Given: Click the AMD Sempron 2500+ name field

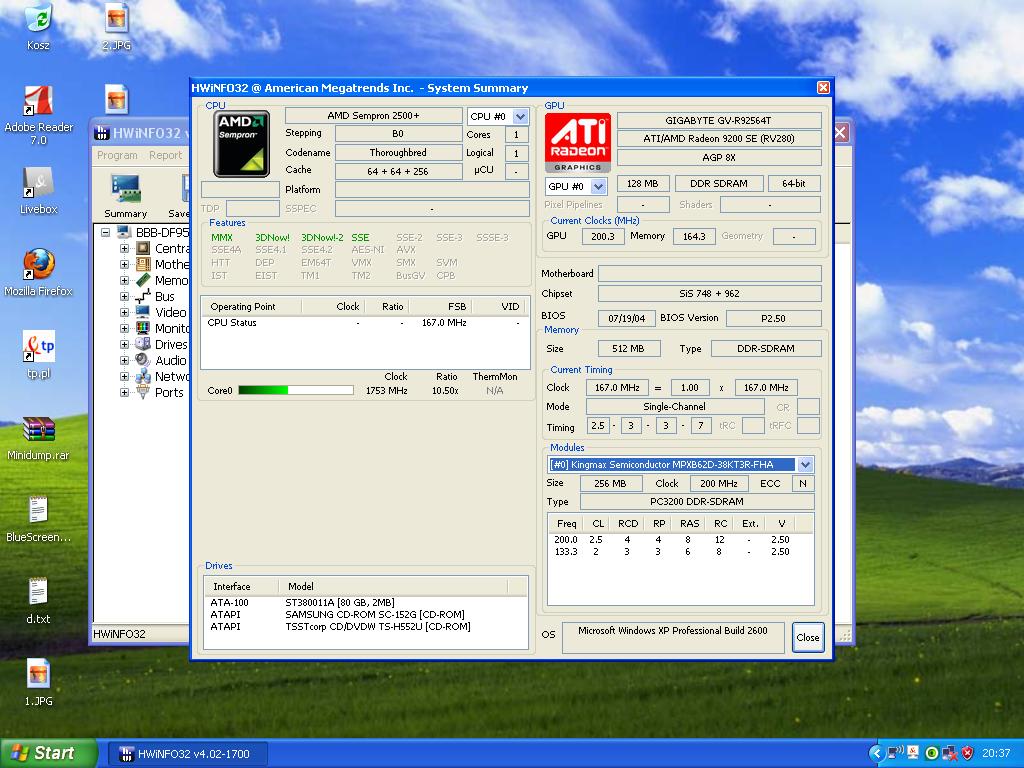Looking at the screenshot, I should pos(374,116).
